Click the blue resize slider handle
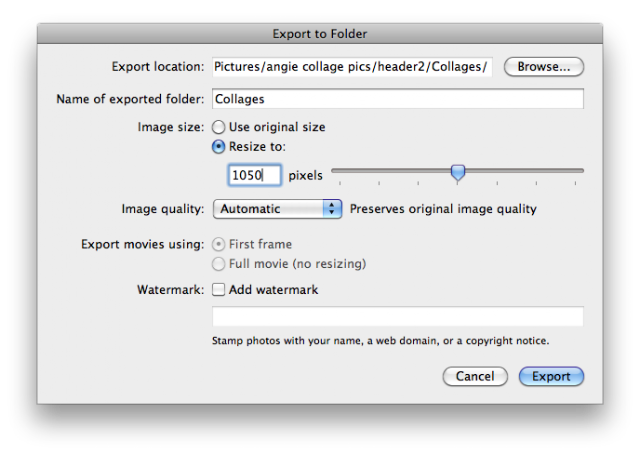 tap(458, 172)
